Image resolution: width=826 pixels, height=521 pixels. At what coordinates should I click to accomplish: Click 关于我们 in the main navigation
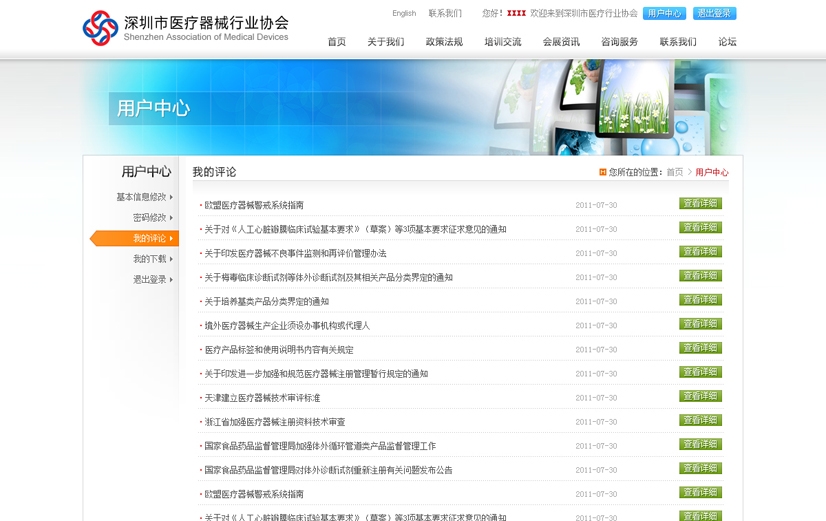(385, 42)
